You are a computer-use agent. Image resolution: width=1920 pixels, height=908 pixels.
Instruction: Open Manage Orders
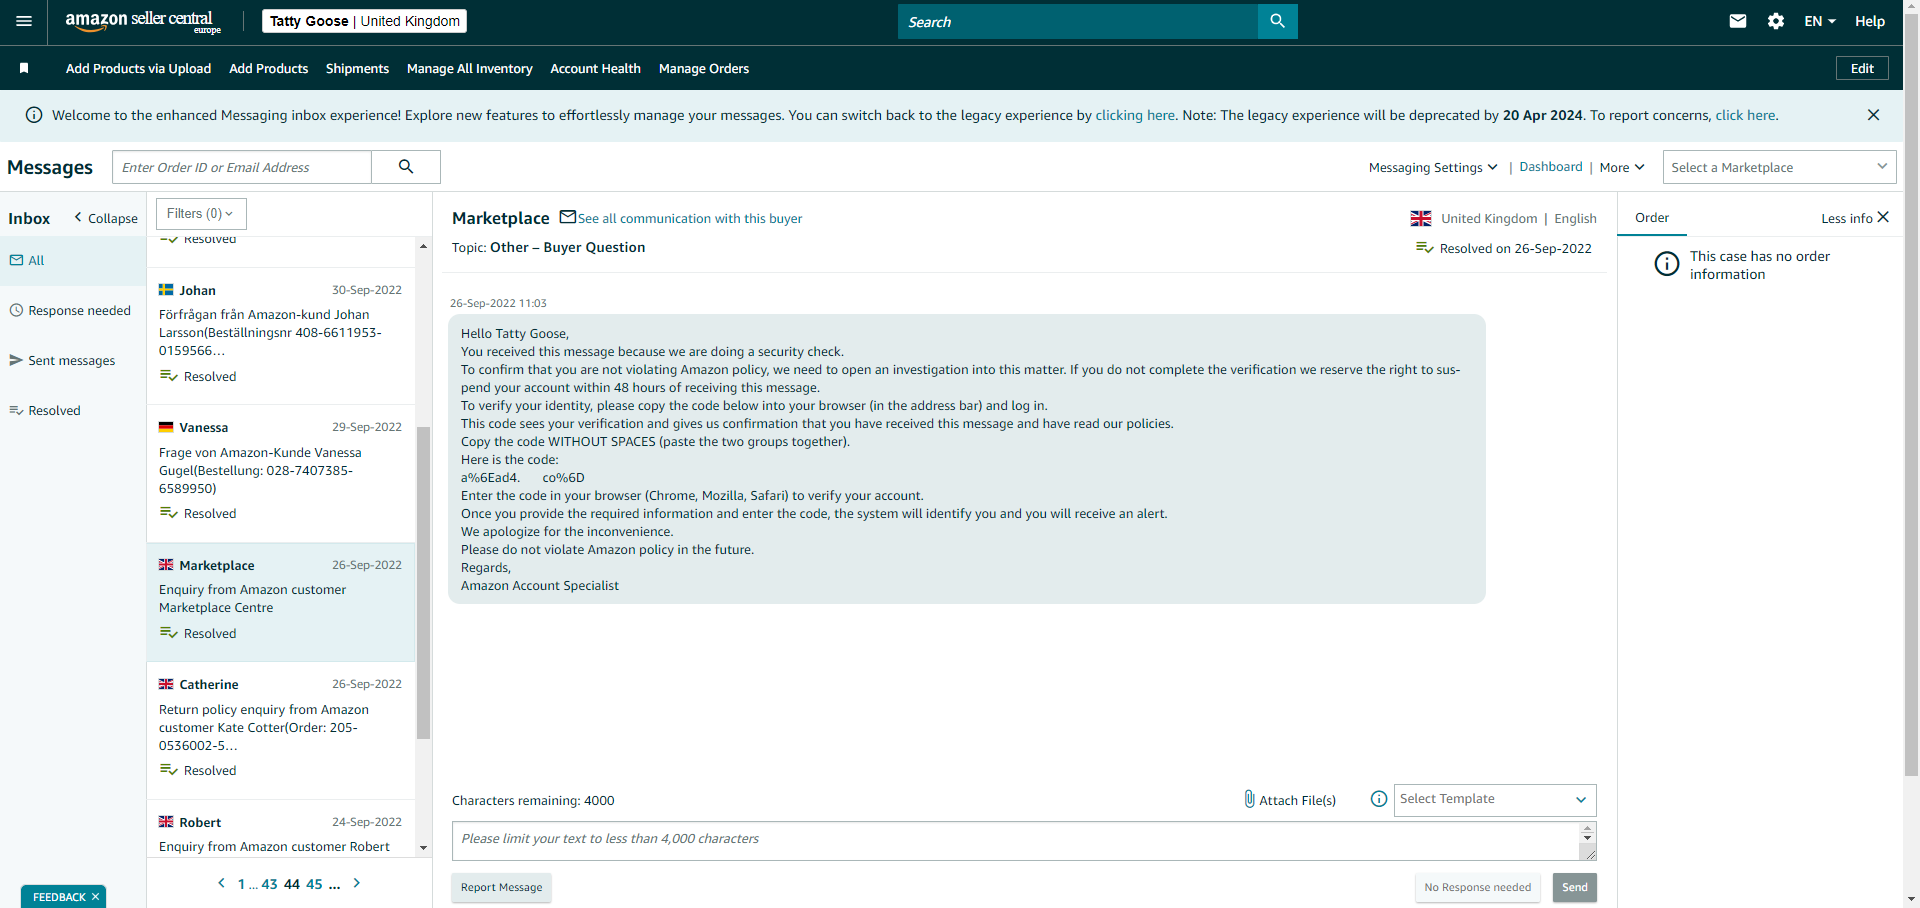click(704, 68)
